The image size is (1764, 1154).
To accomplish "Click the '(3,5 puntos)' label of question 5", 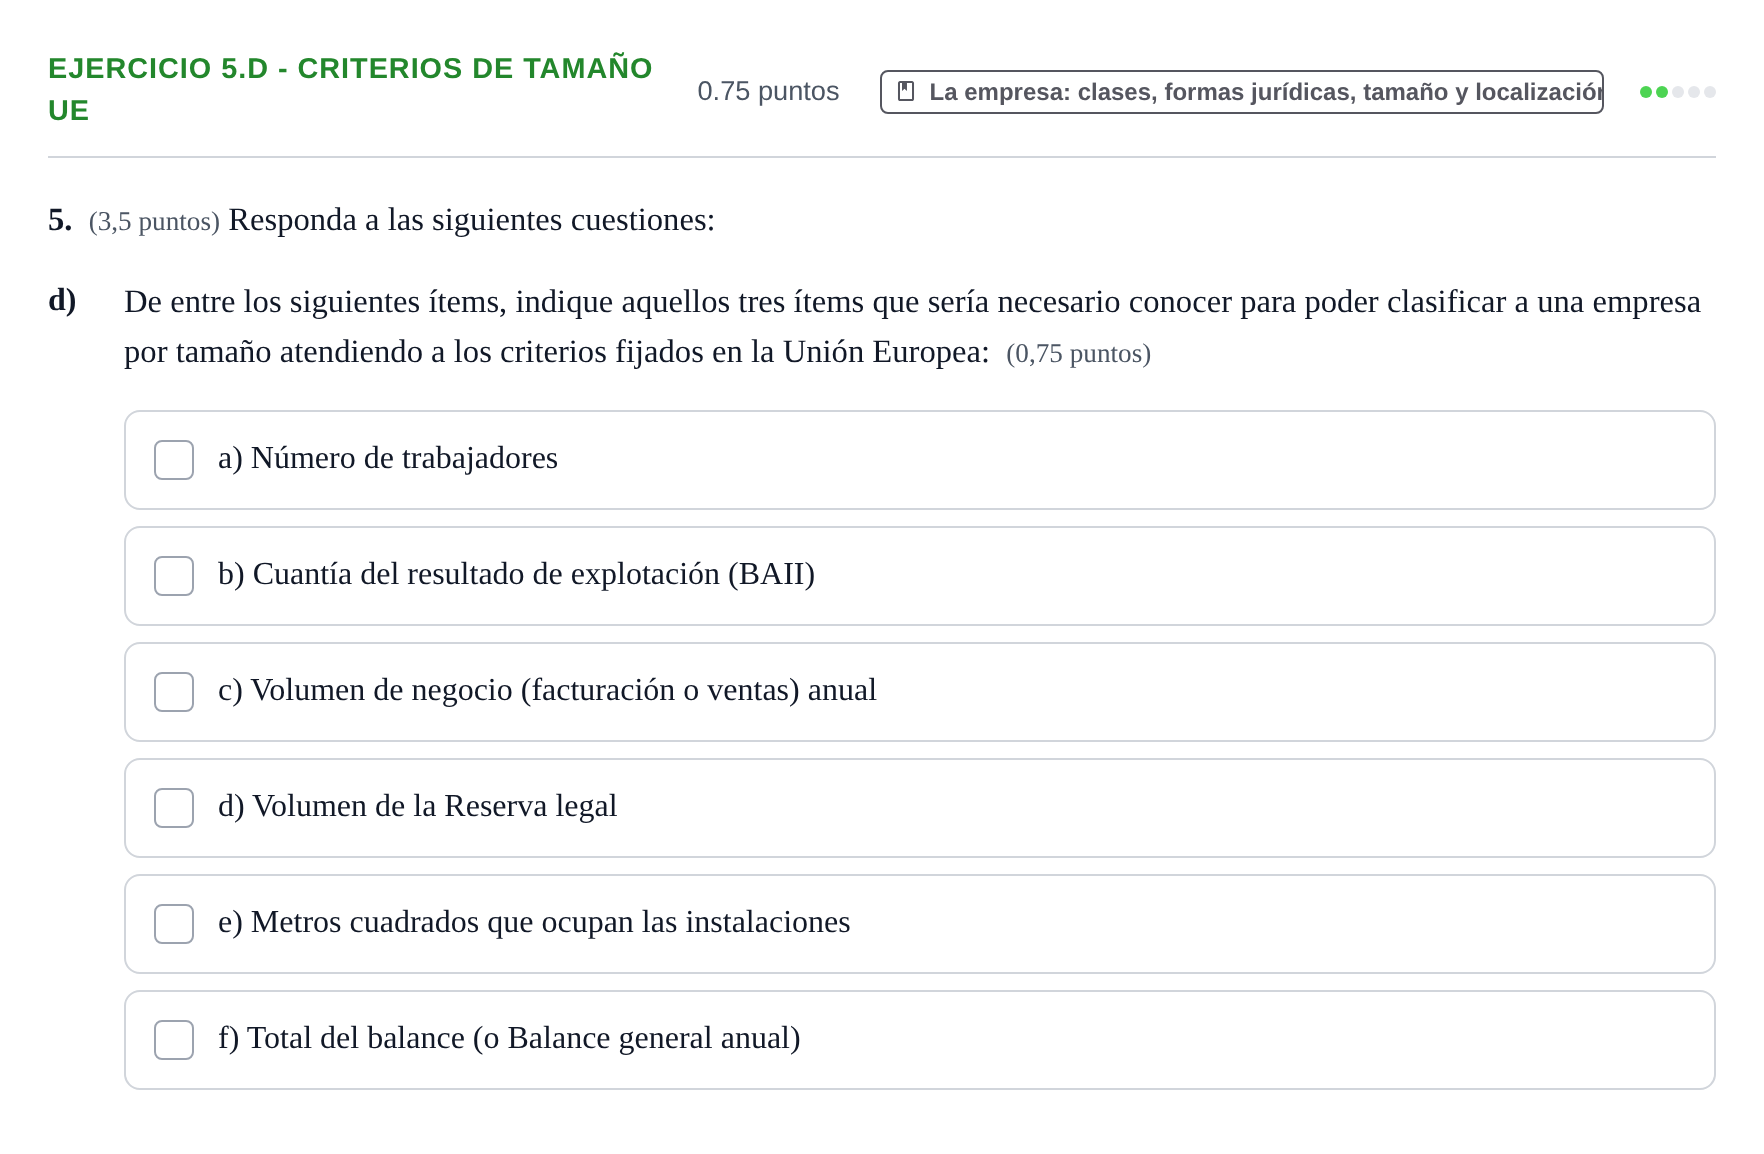I will [x=154, y=221].
